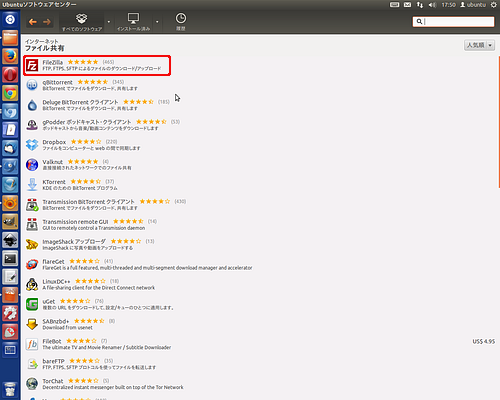Click the bareFTP title text
The width and height of the screenshot is (500, 400).
click(53, 361)
